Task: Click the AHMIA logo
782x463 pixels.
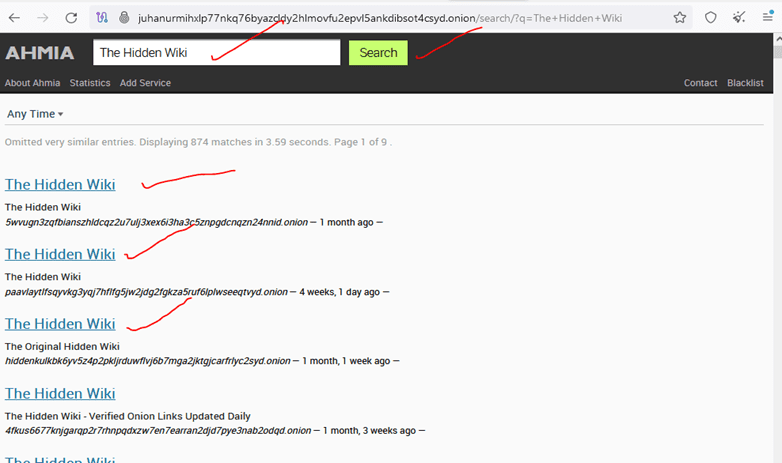Action: click(x=39, y=53)
